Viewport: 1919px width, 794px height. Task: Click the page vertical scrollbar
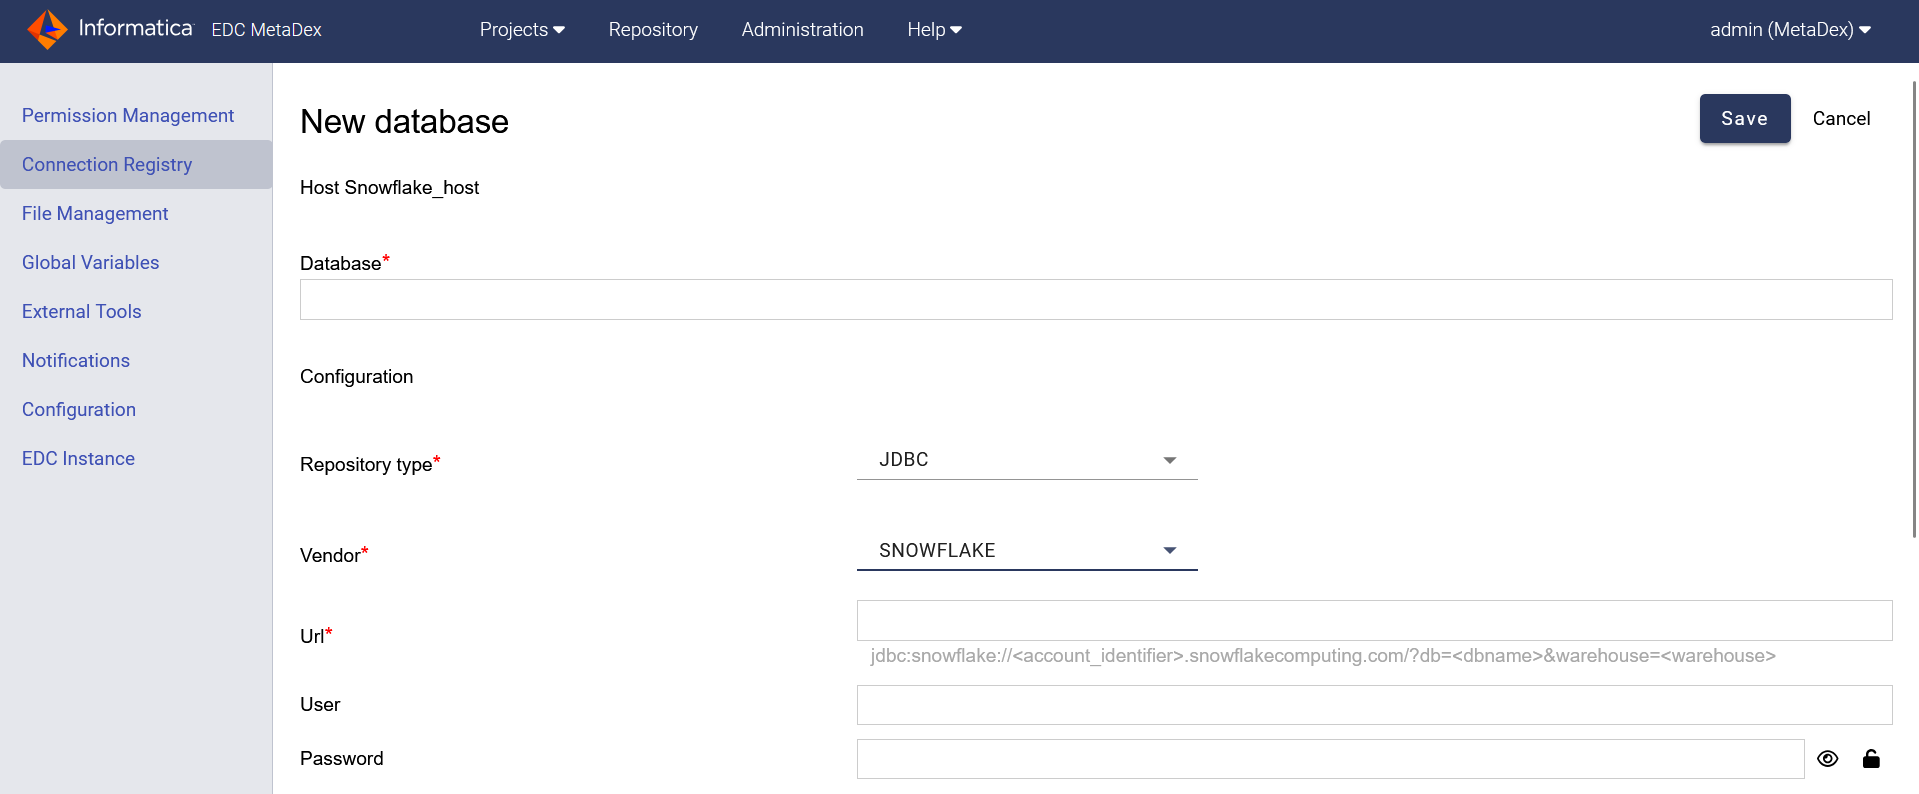pos(1914,310)
